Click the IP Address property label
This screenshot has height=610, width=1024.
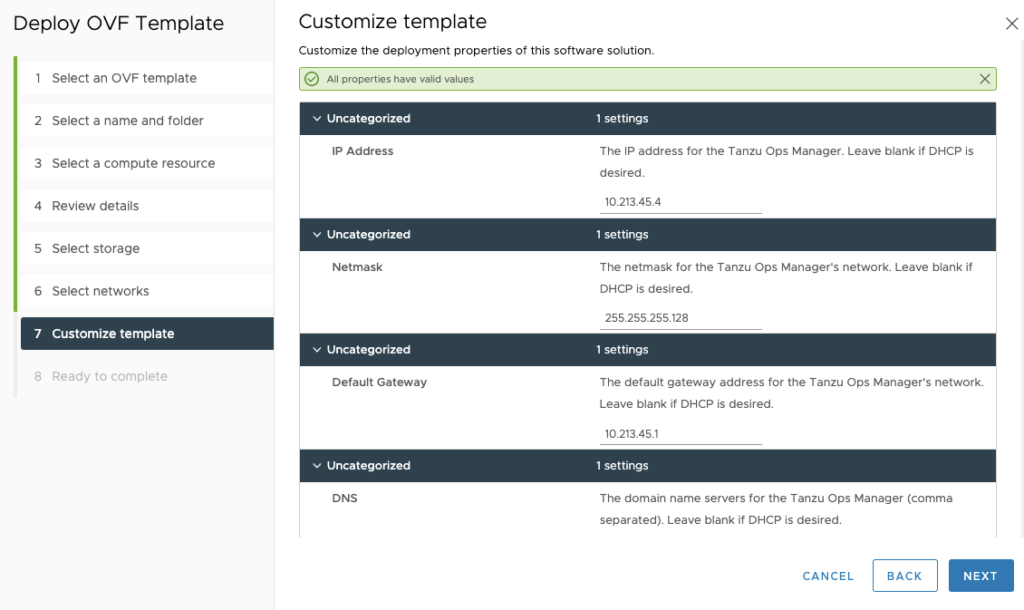362,151
